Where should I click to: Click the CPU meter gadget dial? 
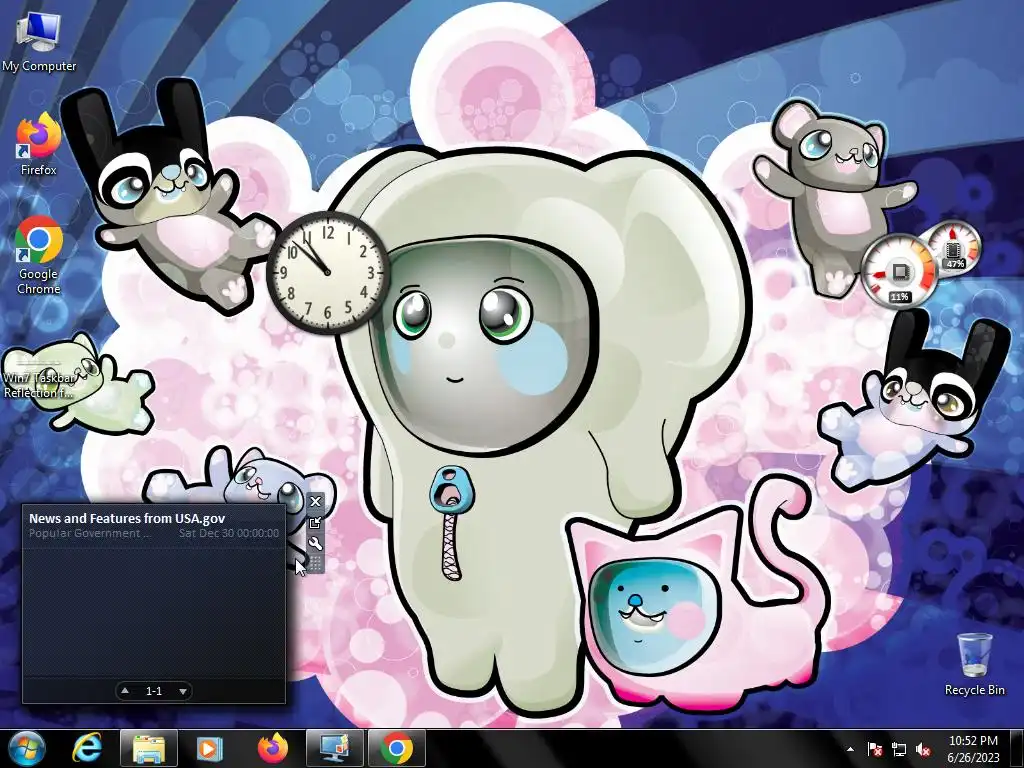pos(900,272)
